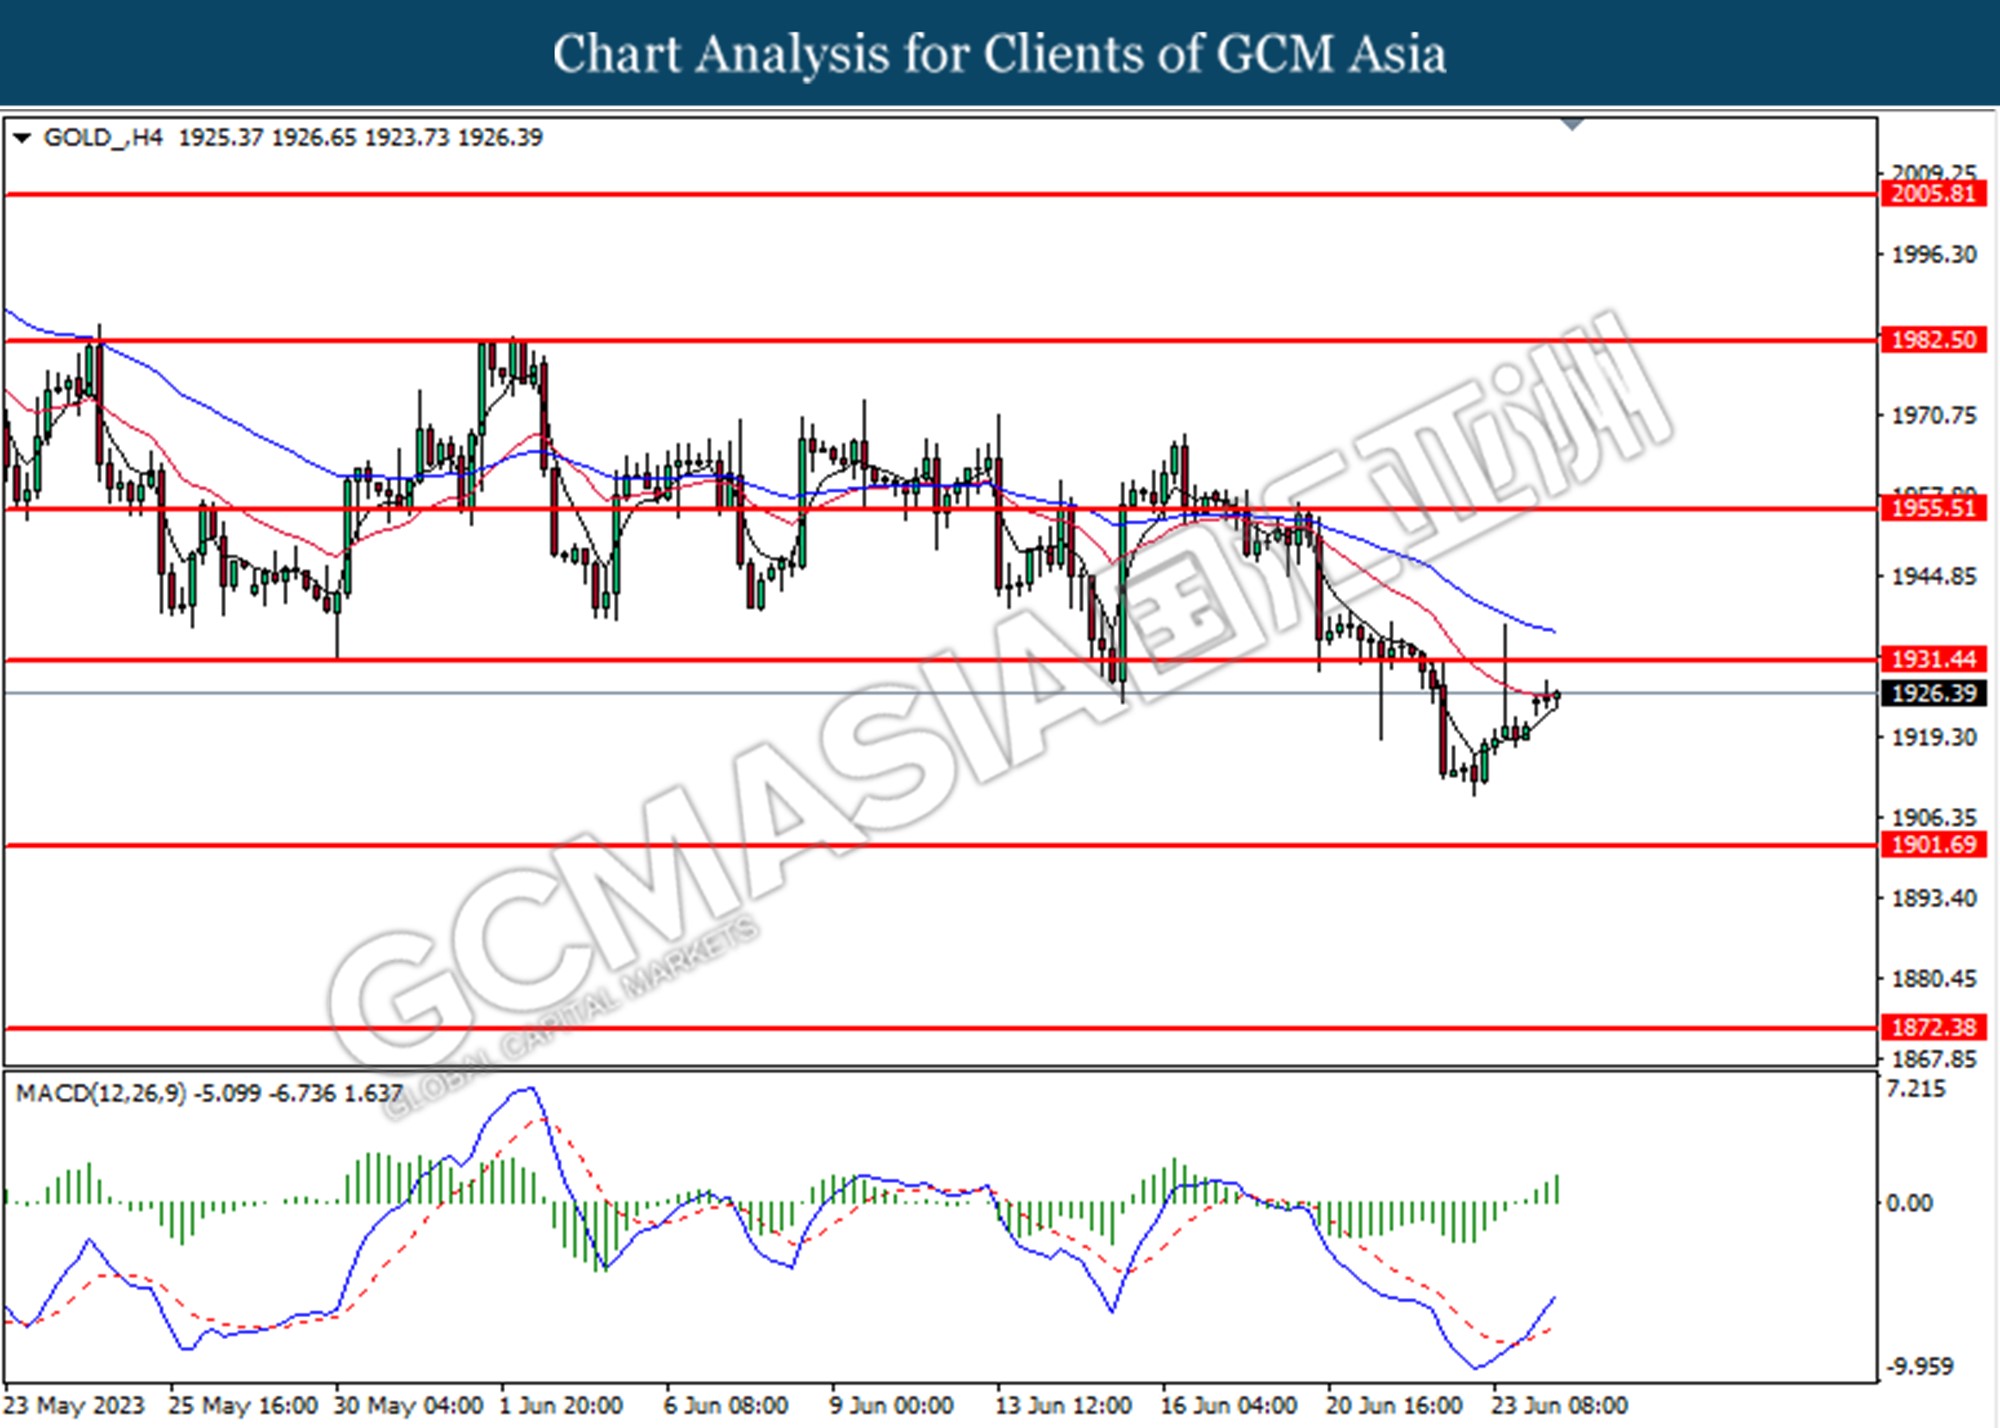The height and width of the screenshot is (1428, 2000).
Task: Select the 6 Jun 08:00 date label
Action: coord(726,1406)
